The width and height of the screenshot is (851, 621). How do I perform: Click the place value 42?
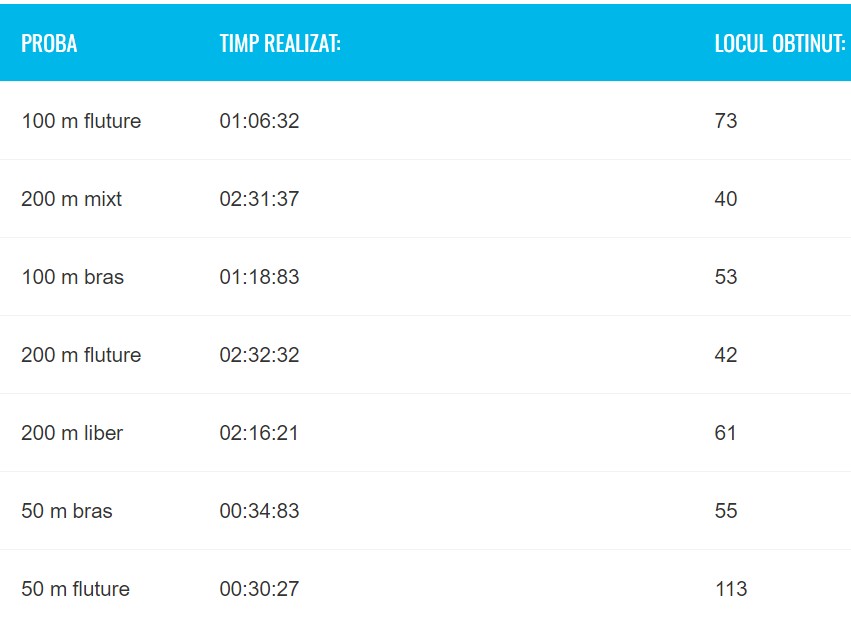click(x=726, y=355)
